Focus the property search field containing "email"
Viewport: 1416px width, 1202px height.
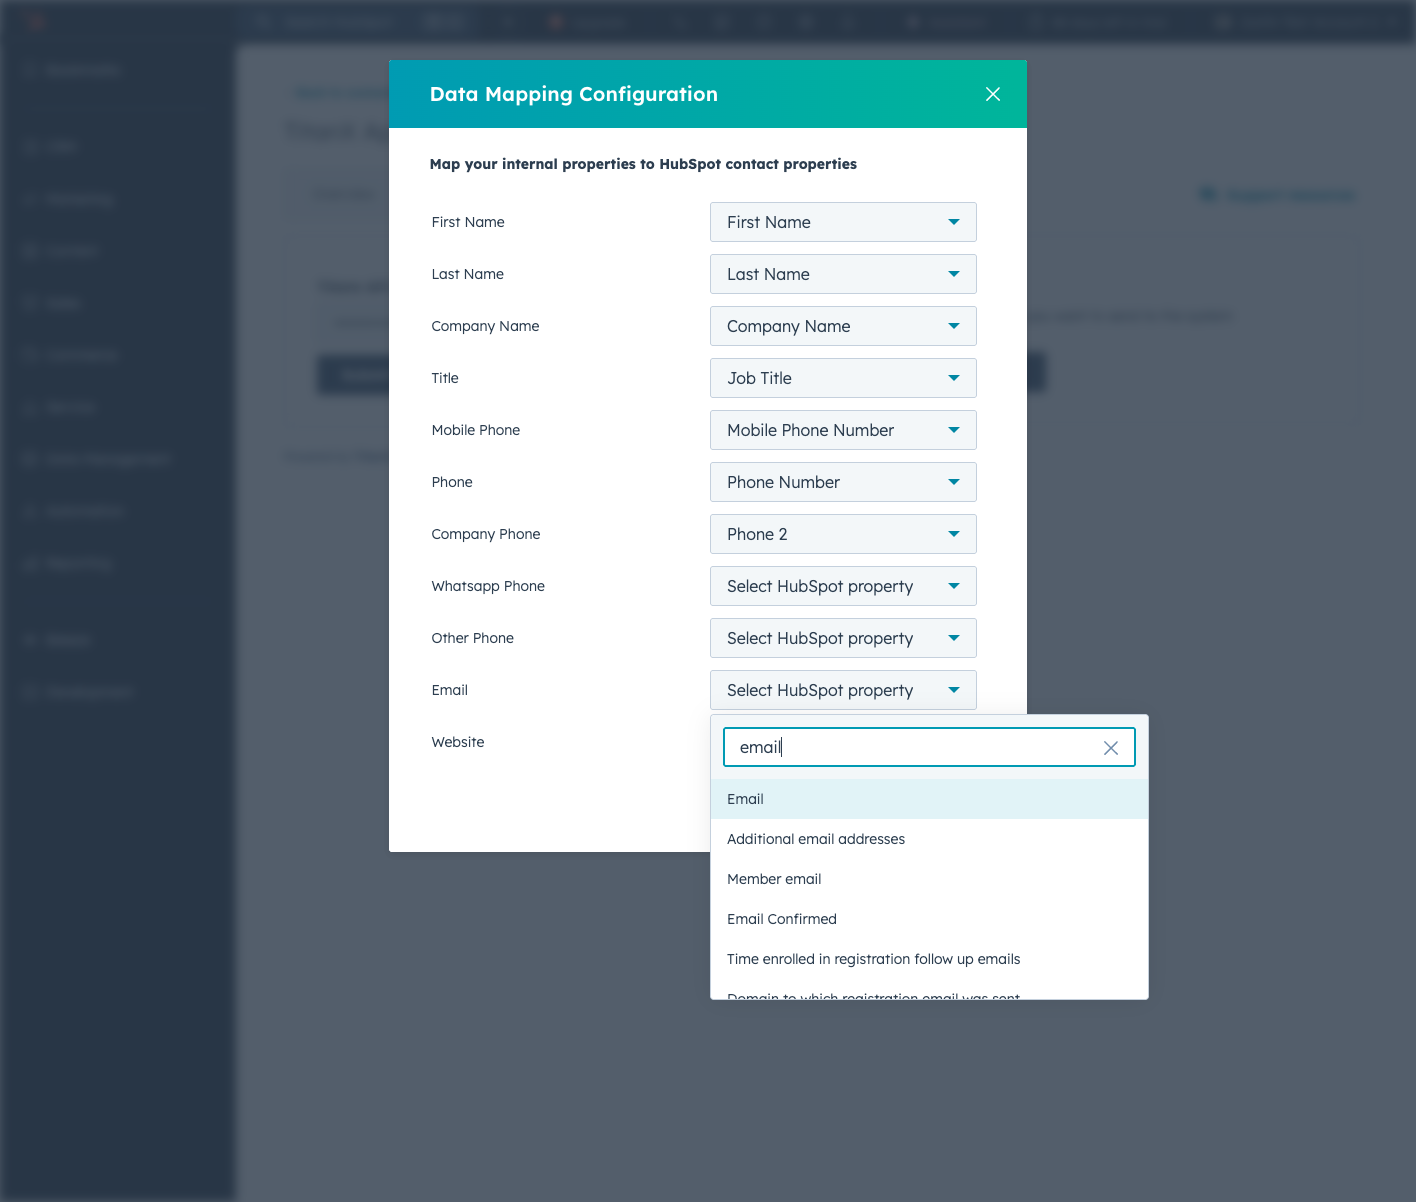coord(929,747)
